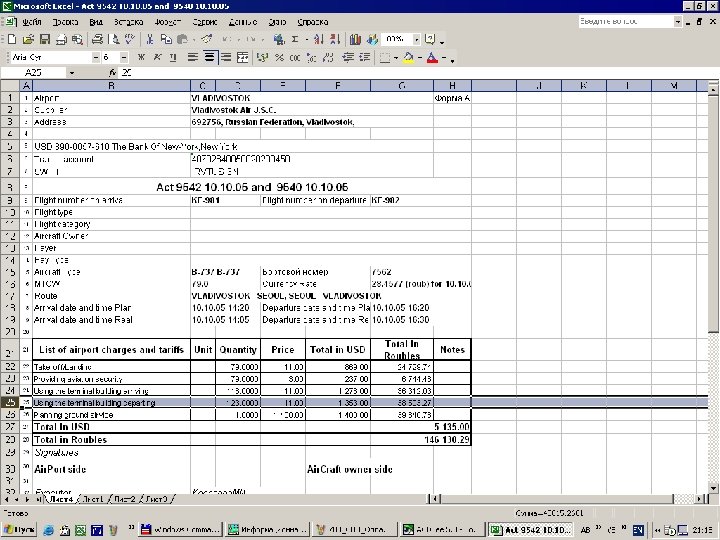The width and height of the screenshot is (720, 540).
Task: Open the AutoSum functions dropdown arrow
Action: pos(306,40)
